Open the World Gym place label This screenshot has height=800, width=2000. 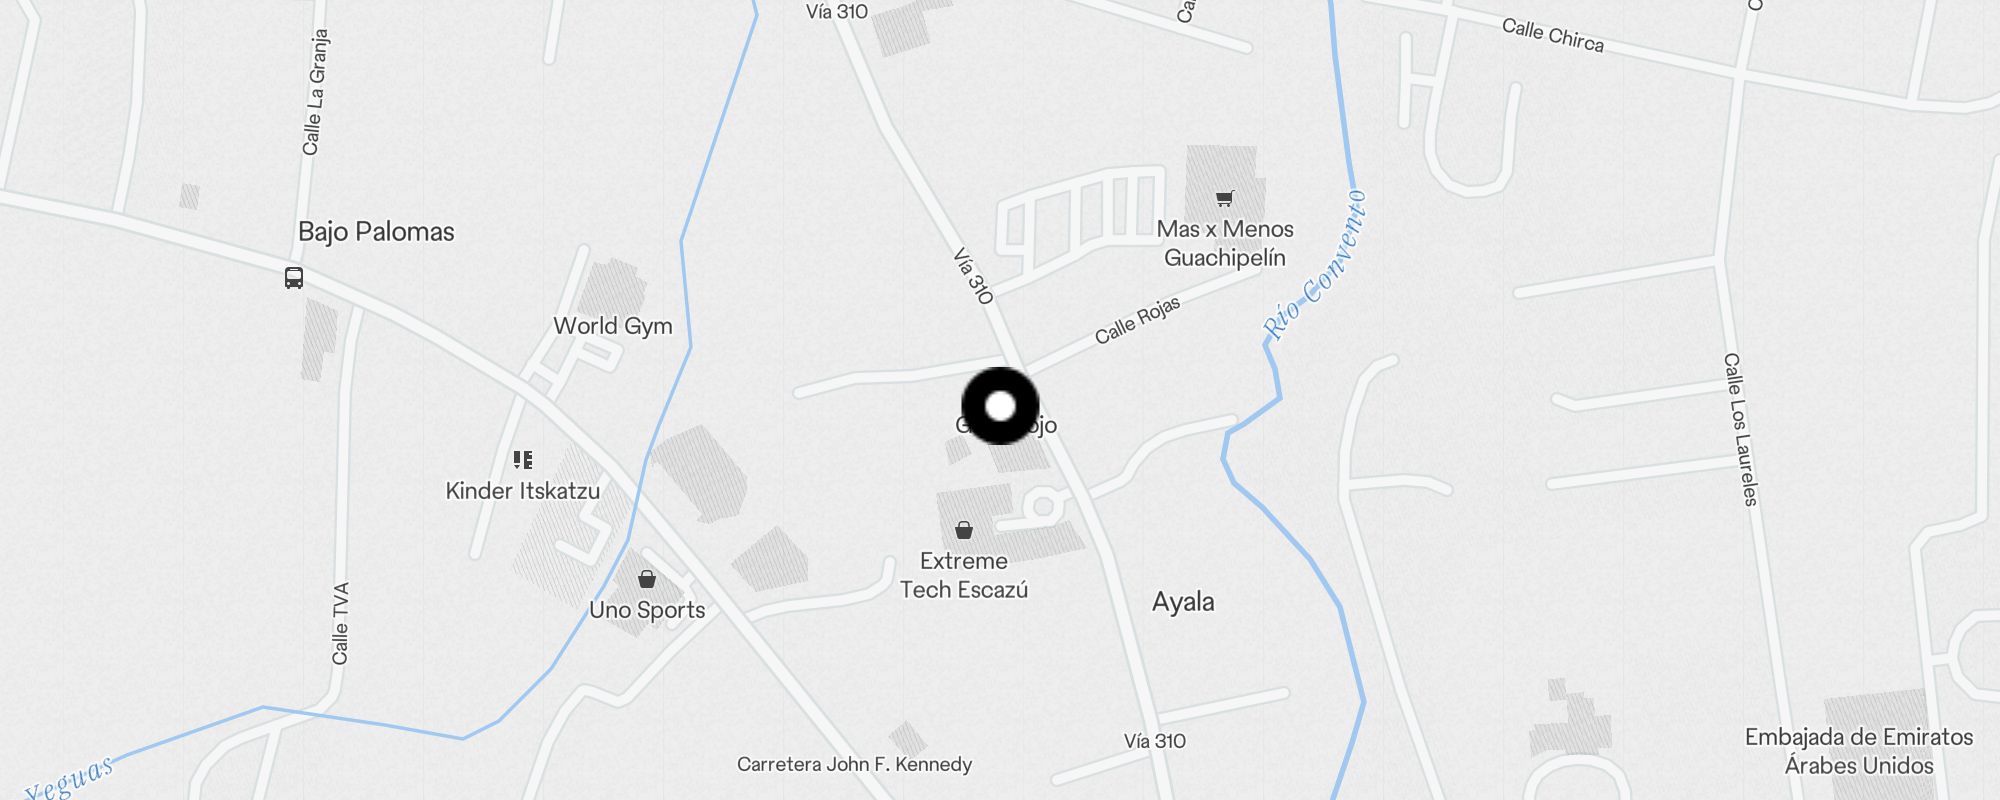[x=613, y=326]
